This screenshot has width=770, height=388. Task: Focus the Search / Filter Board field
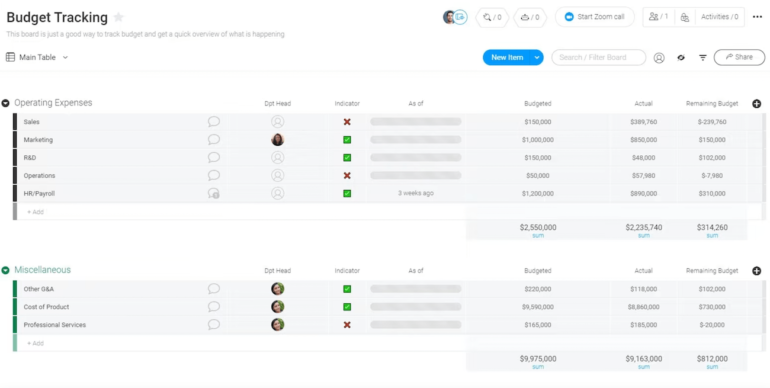pos(599,57)
